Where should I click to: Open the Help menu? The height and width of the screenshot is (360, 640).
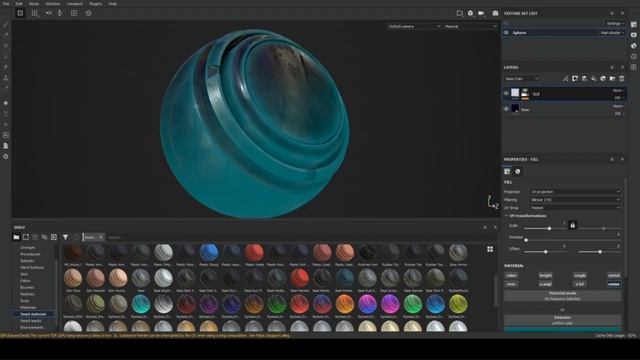(x=113, y=4)
